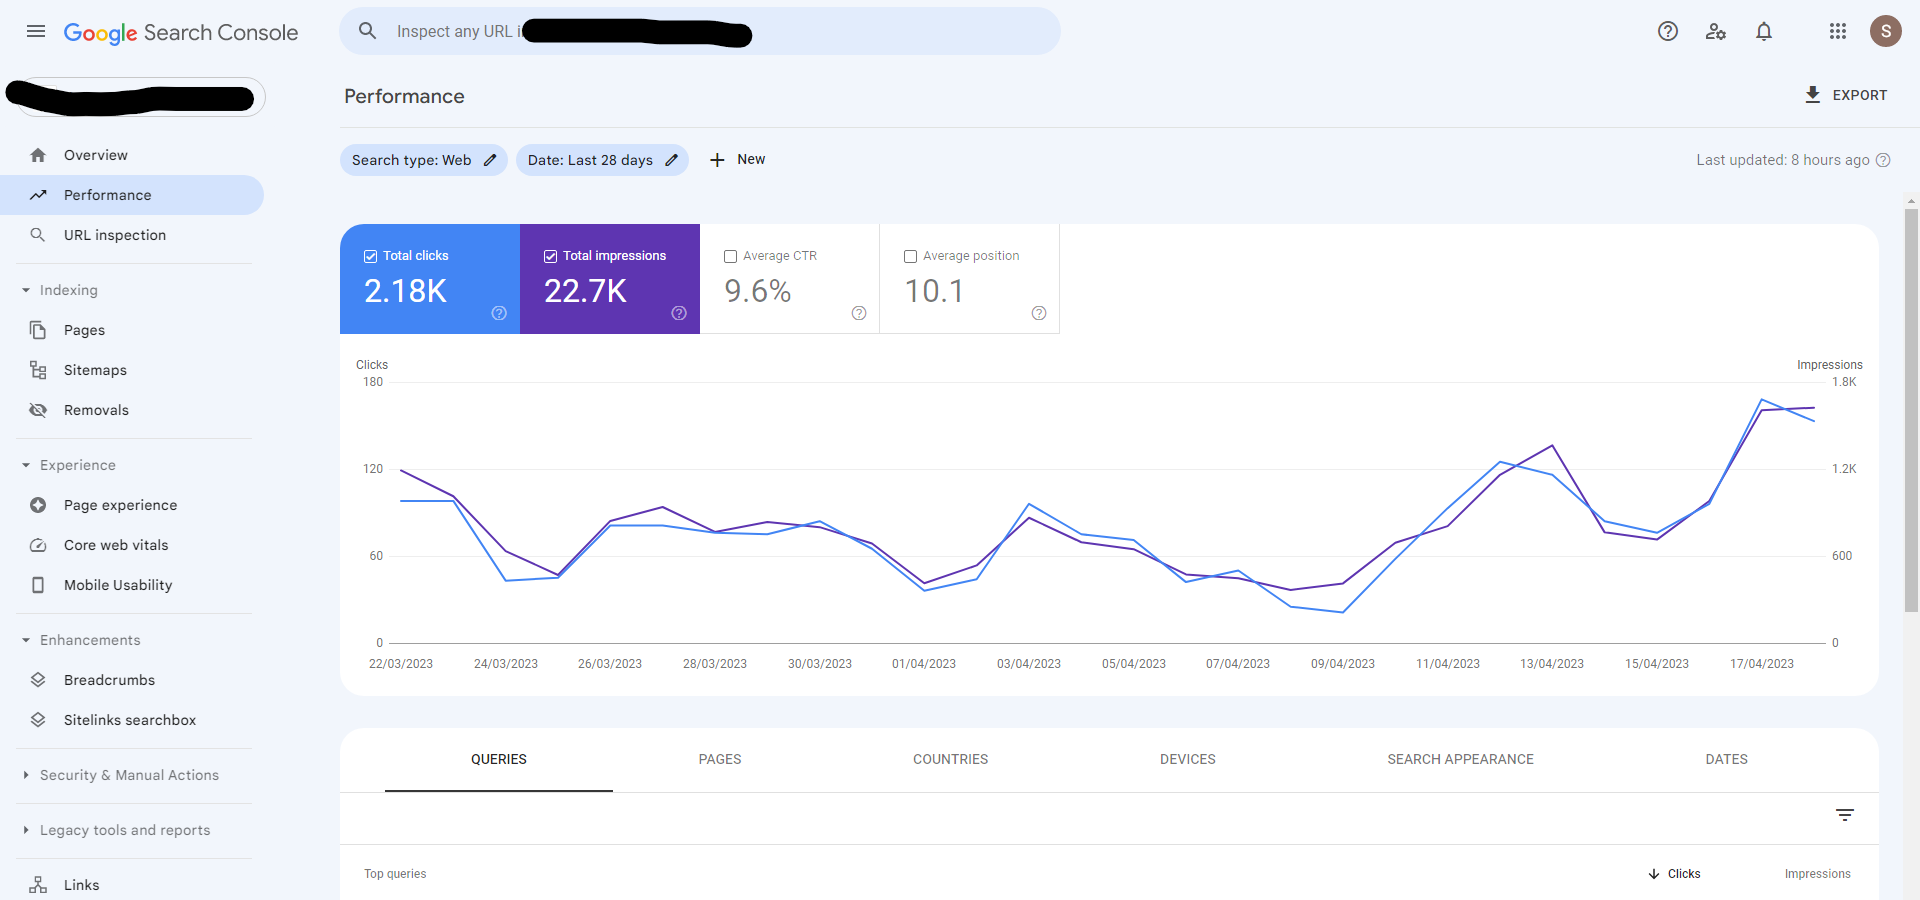
Task: Collapse the Indexing section
Action: (26, 290)
